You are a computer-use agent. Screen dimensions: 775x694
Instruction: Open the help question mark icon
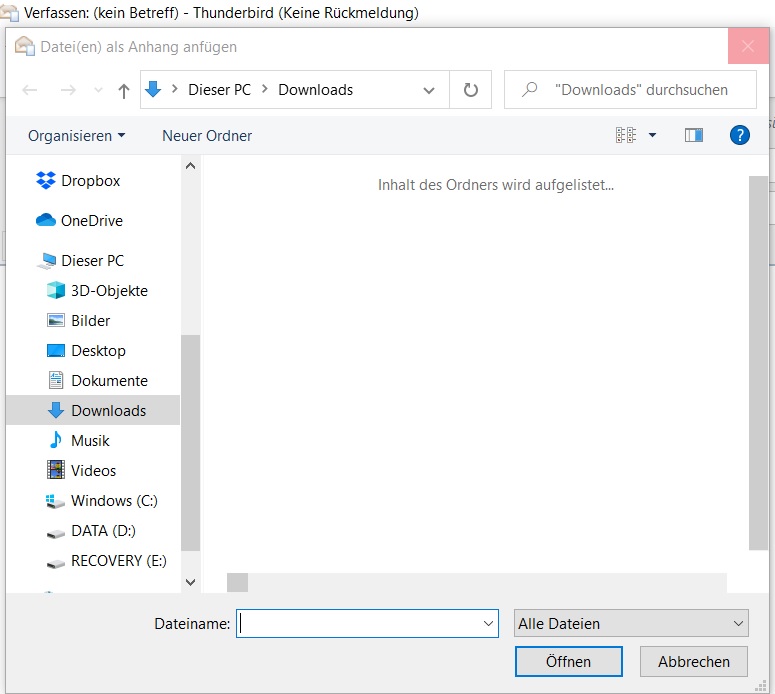(x=740, y=135)
